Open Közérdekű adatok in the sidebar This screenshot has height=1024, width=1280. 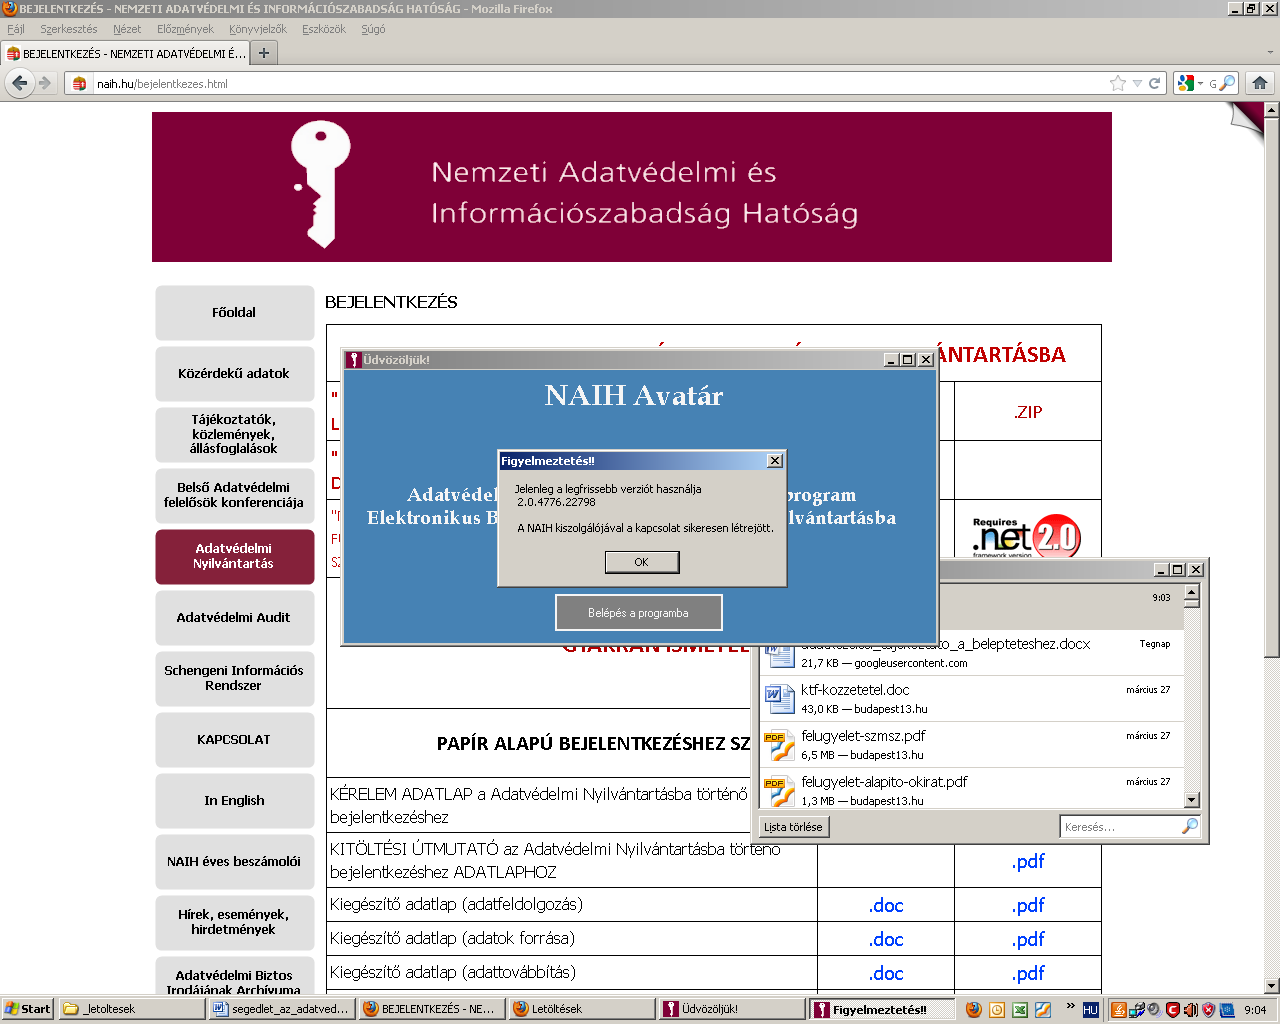click(234, 373)
